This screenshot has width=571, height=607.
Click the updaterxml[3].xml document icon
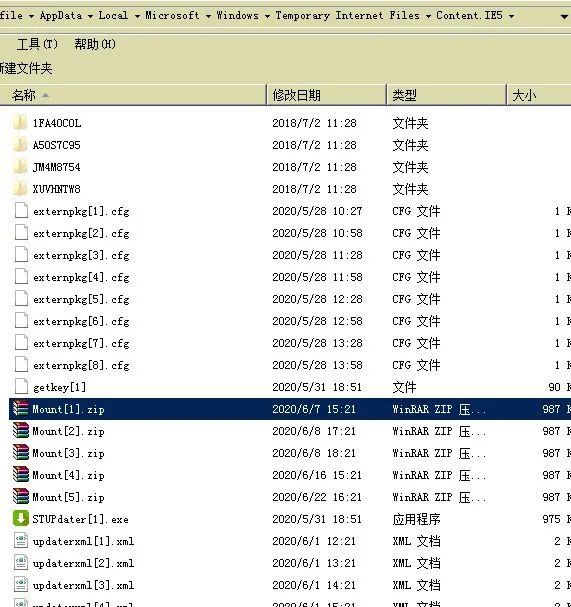click(x=21, y=585)
